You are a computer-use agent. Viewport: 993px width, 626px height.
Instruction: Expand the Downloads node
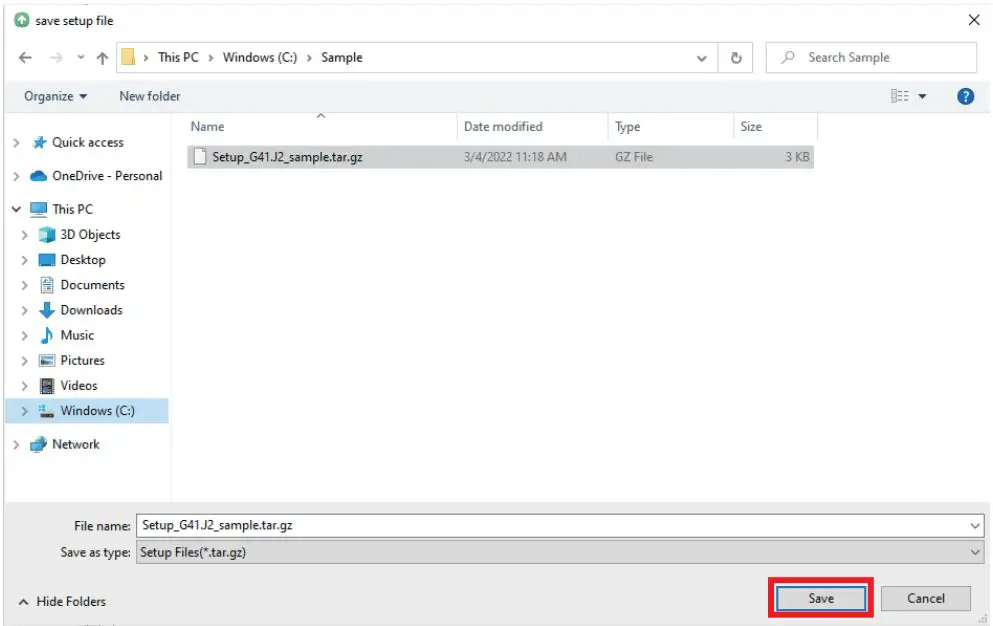click(25, 310)
